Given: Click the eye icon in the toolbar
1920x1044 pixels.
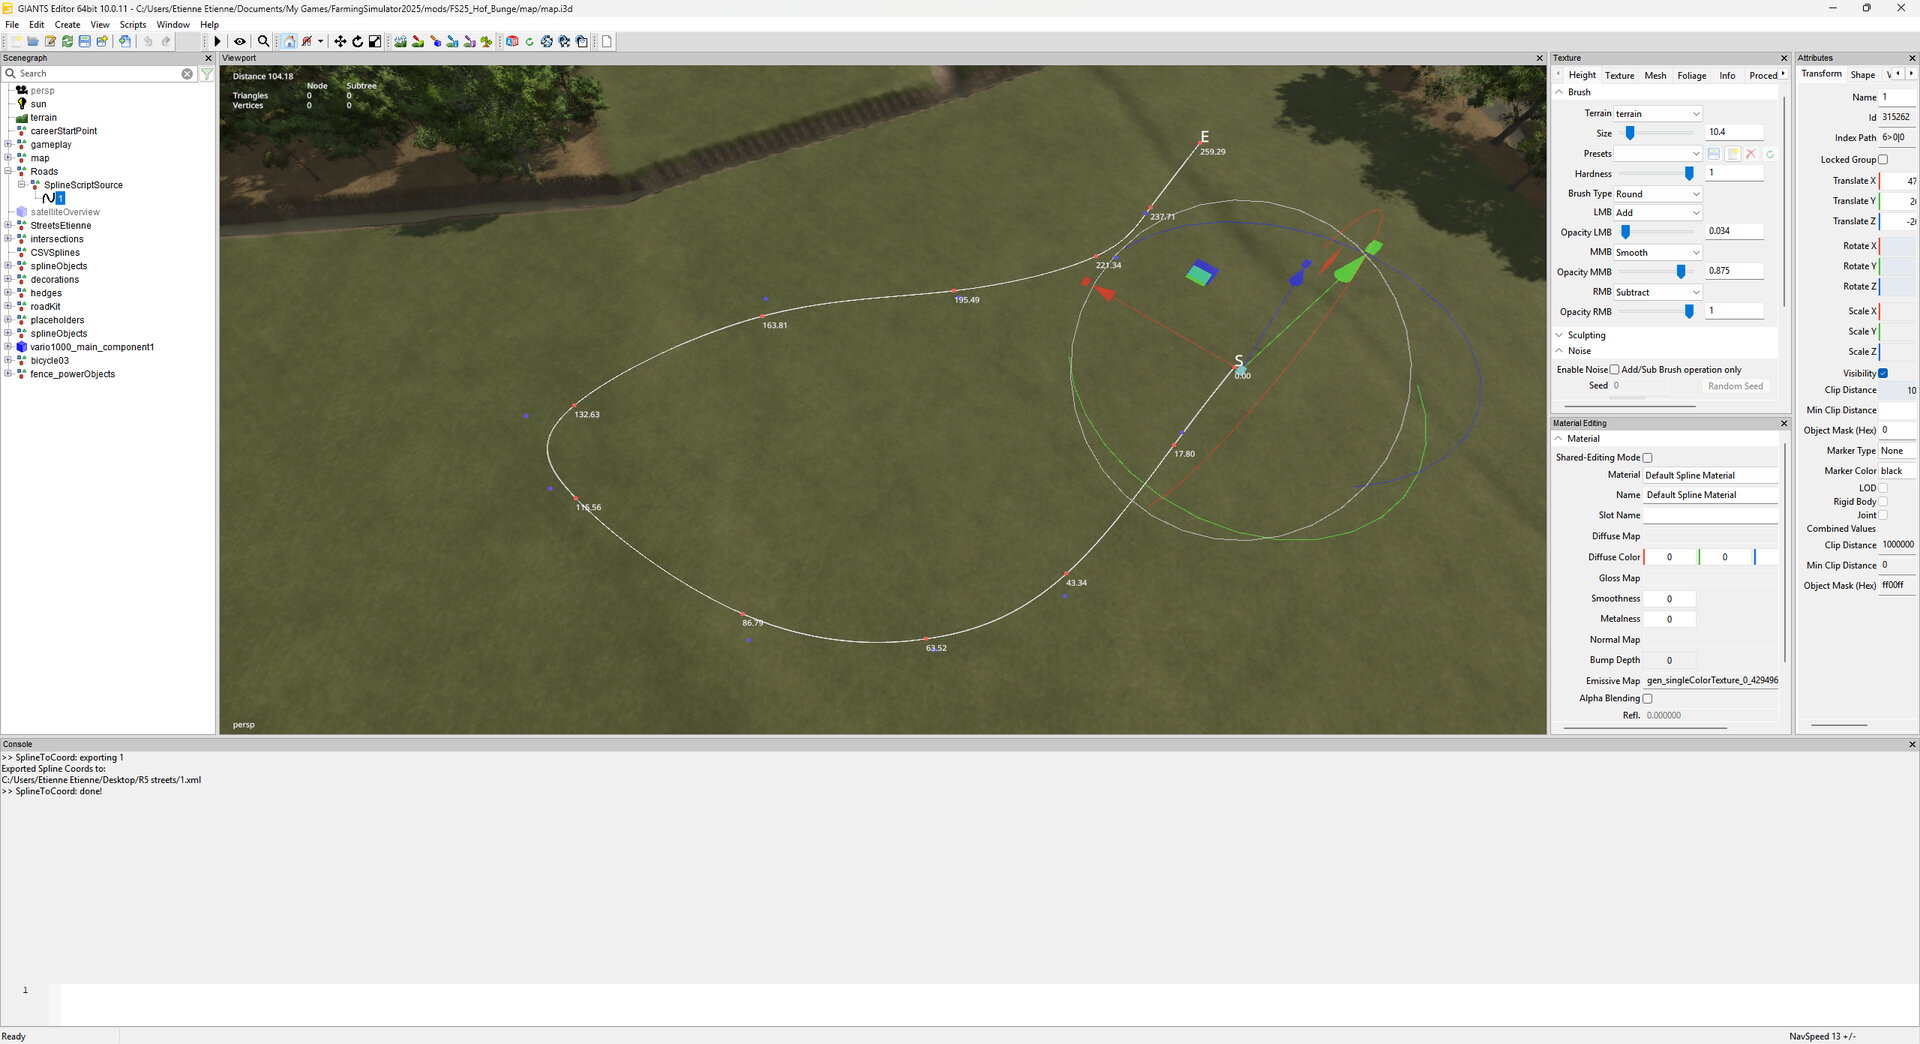Looking at the screenshot, I should point(240,42).
